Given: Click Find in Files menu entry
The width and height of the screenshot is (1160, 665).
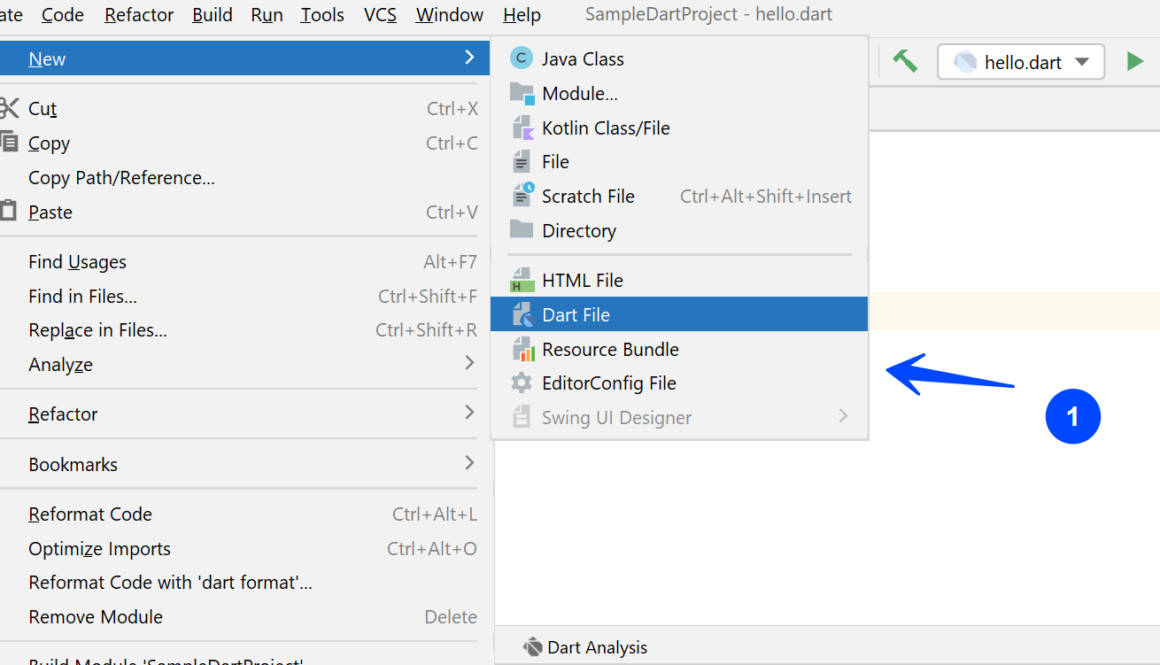Looking at the screenshot, I should click(83, 296).
